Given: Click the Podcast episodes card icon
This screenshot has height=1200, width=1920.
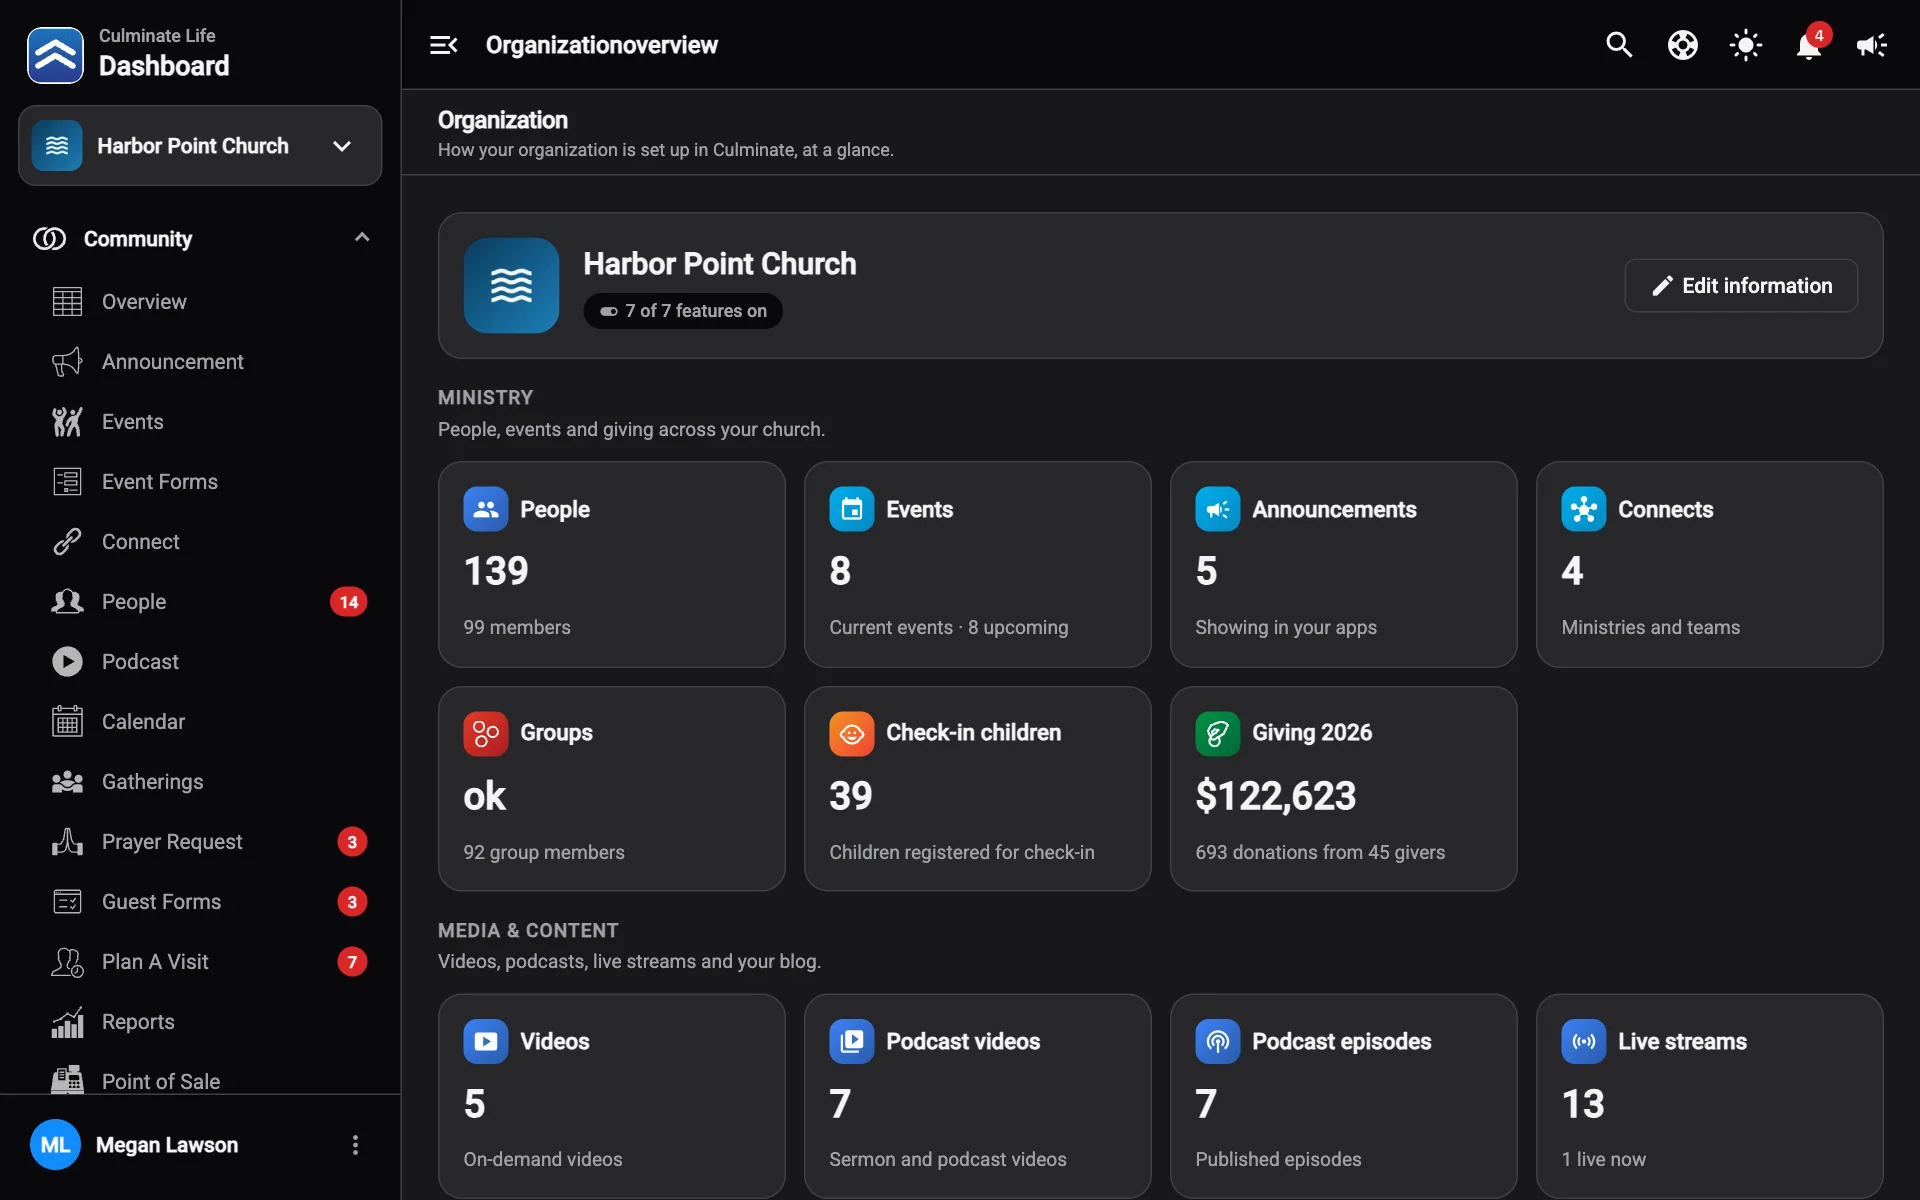Looking at the screenshot, I should (x=1217, y=1041).
